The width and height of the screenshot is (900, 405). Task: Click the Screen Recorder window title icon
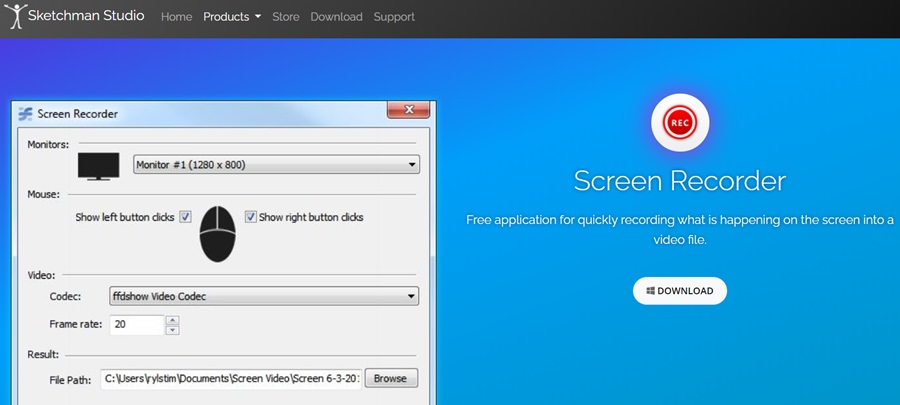[x=25, y=114]
